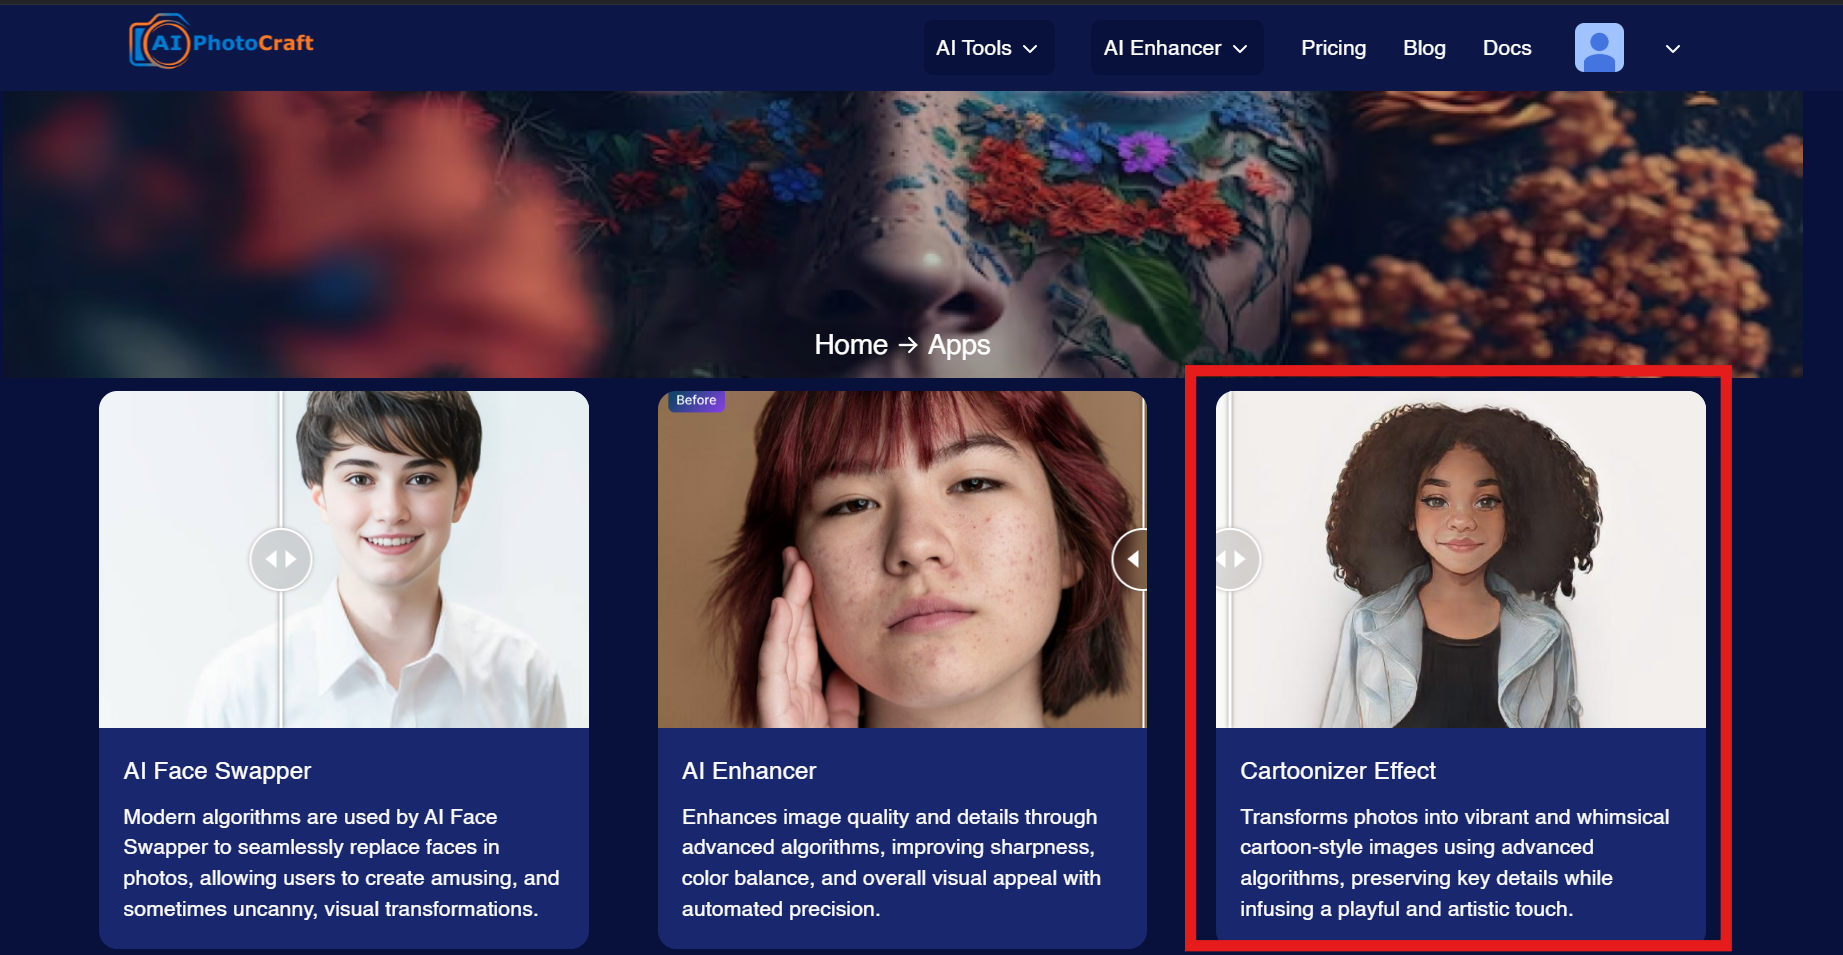Go to the Pricing page
The width and height of the screenshot is (1843, 955).
pyautogui.click(x=1333, y=48)
